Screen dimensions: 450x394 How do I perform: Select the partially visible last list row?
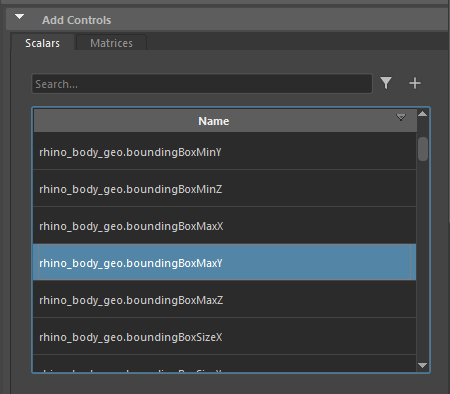tap(225, 363)
